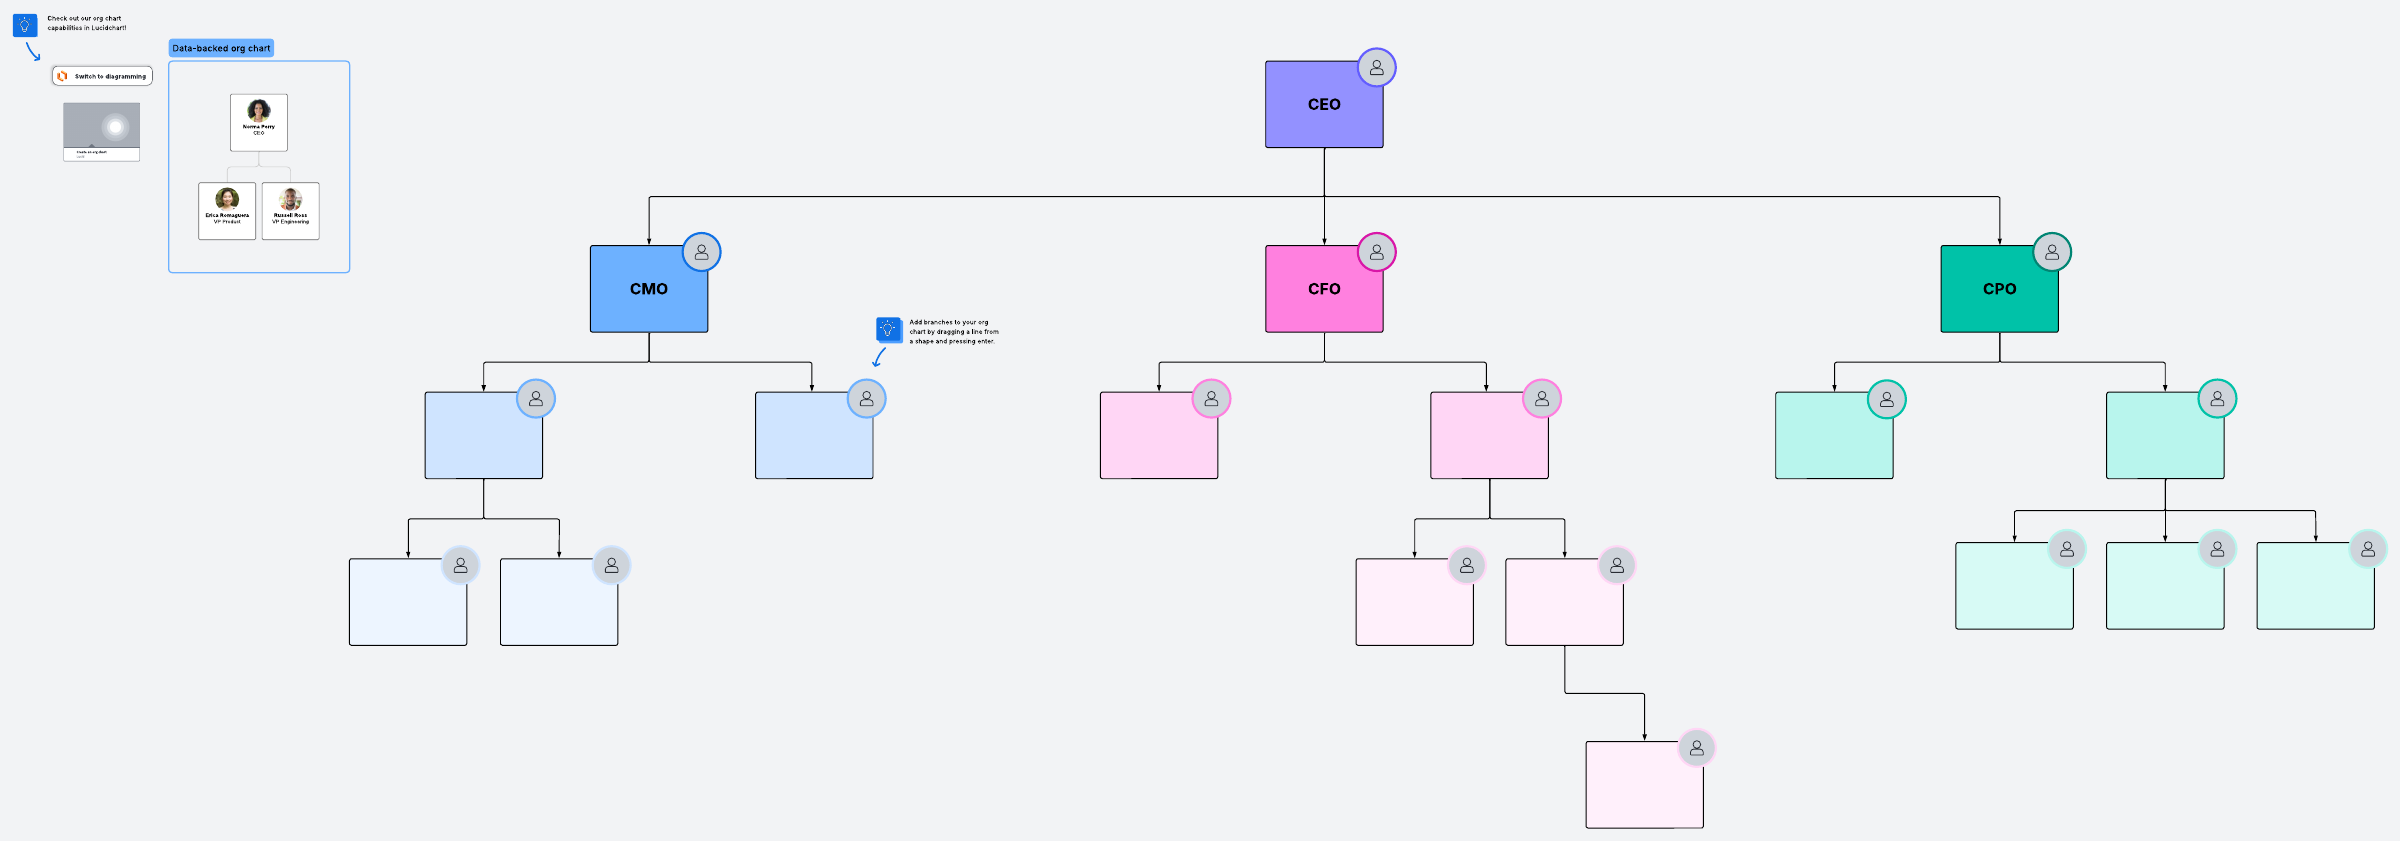Click Erica Romaguera VP Product card
This screenshot has height=841, width=2400.
click(227, 211)
